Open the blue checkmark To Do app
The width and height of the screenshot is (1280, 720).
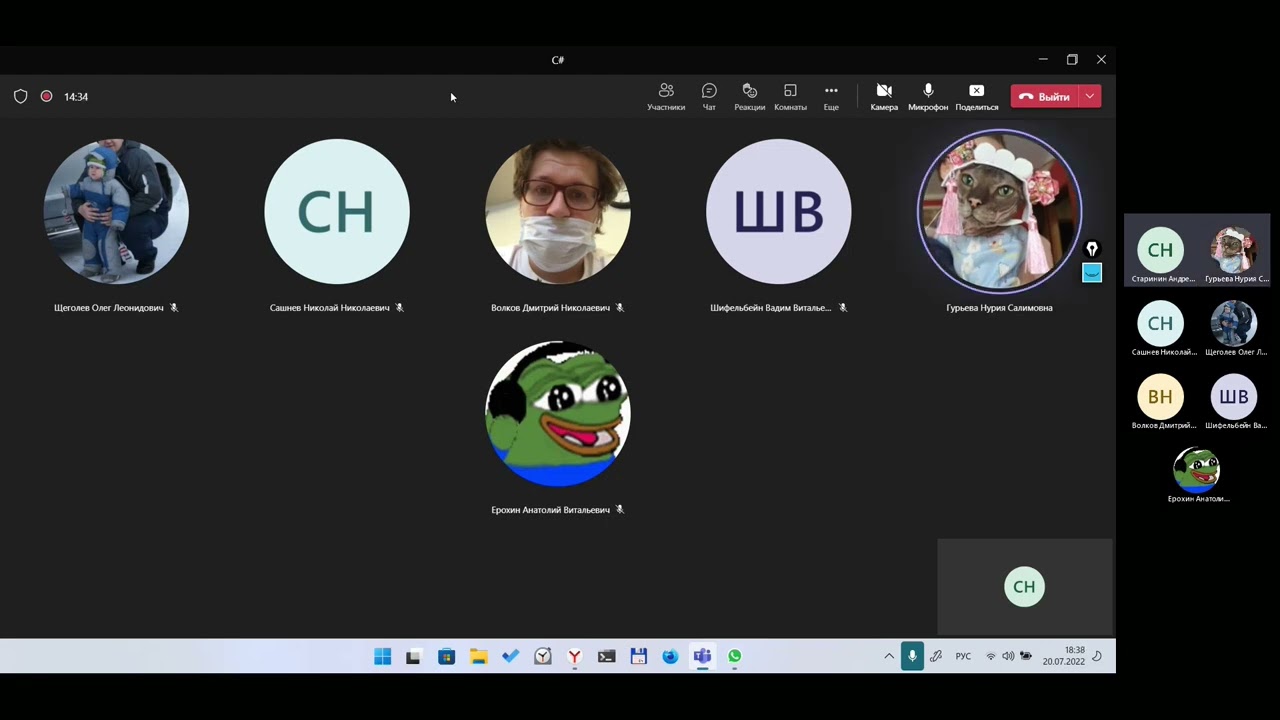coord(510,656)
